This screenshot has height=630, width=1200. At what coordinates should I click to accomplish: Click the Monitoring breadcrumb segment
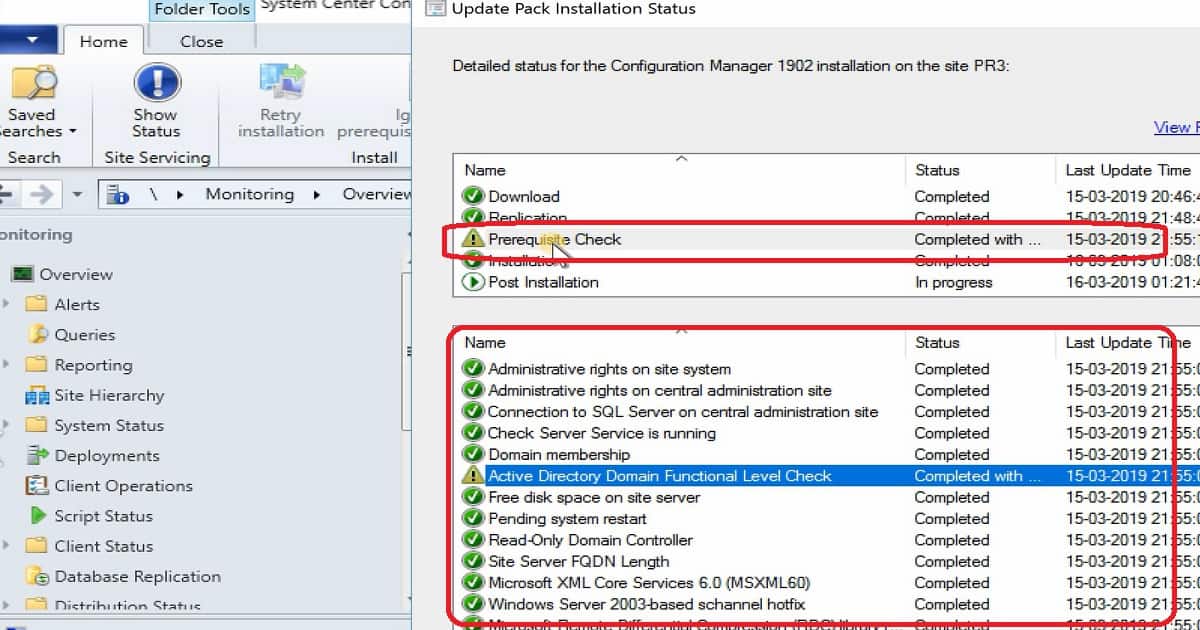click(250, 194)
